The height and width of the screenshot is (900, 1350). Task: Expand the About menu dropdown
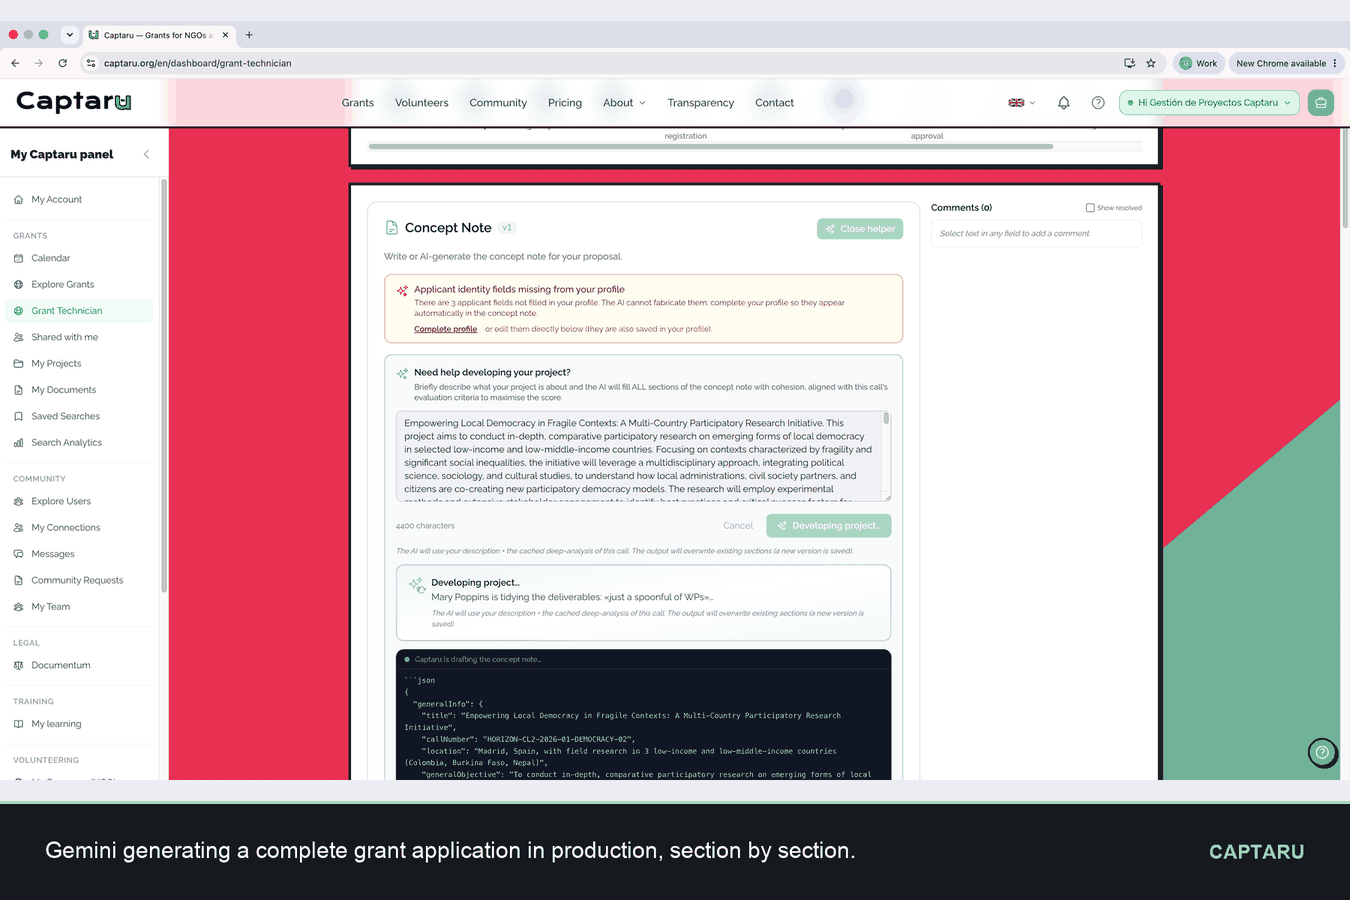pyautogui.click(x=624, y=103)
